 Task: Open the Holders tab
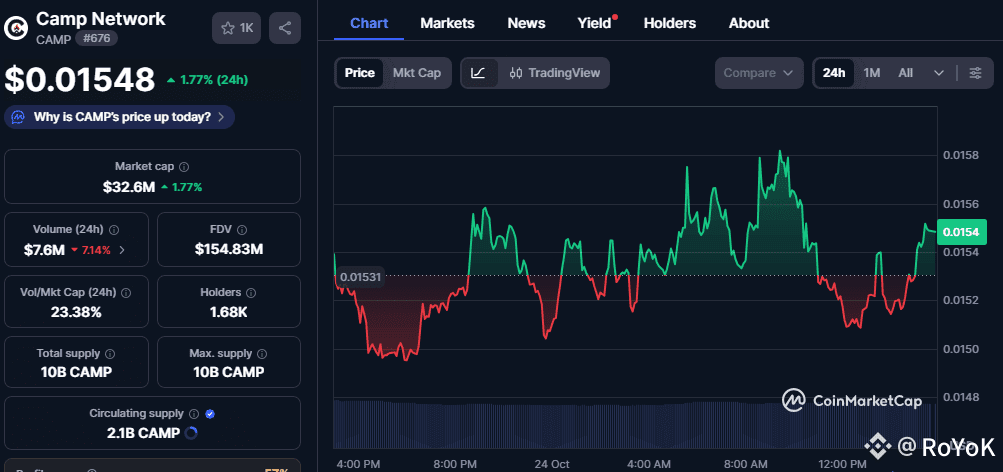tap(670, 23)
